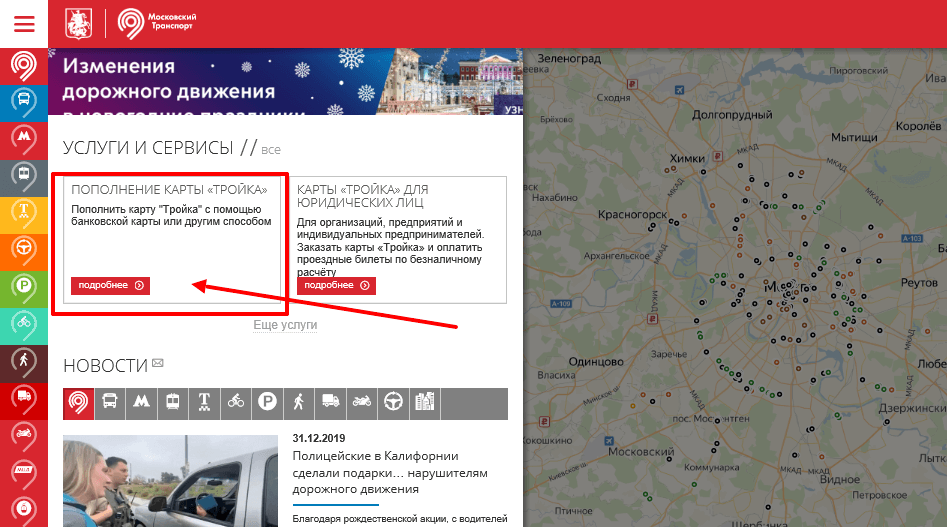Open the MЦД label section in sidebar
This screenshot has height=527, width=947.
pos(24,474)
